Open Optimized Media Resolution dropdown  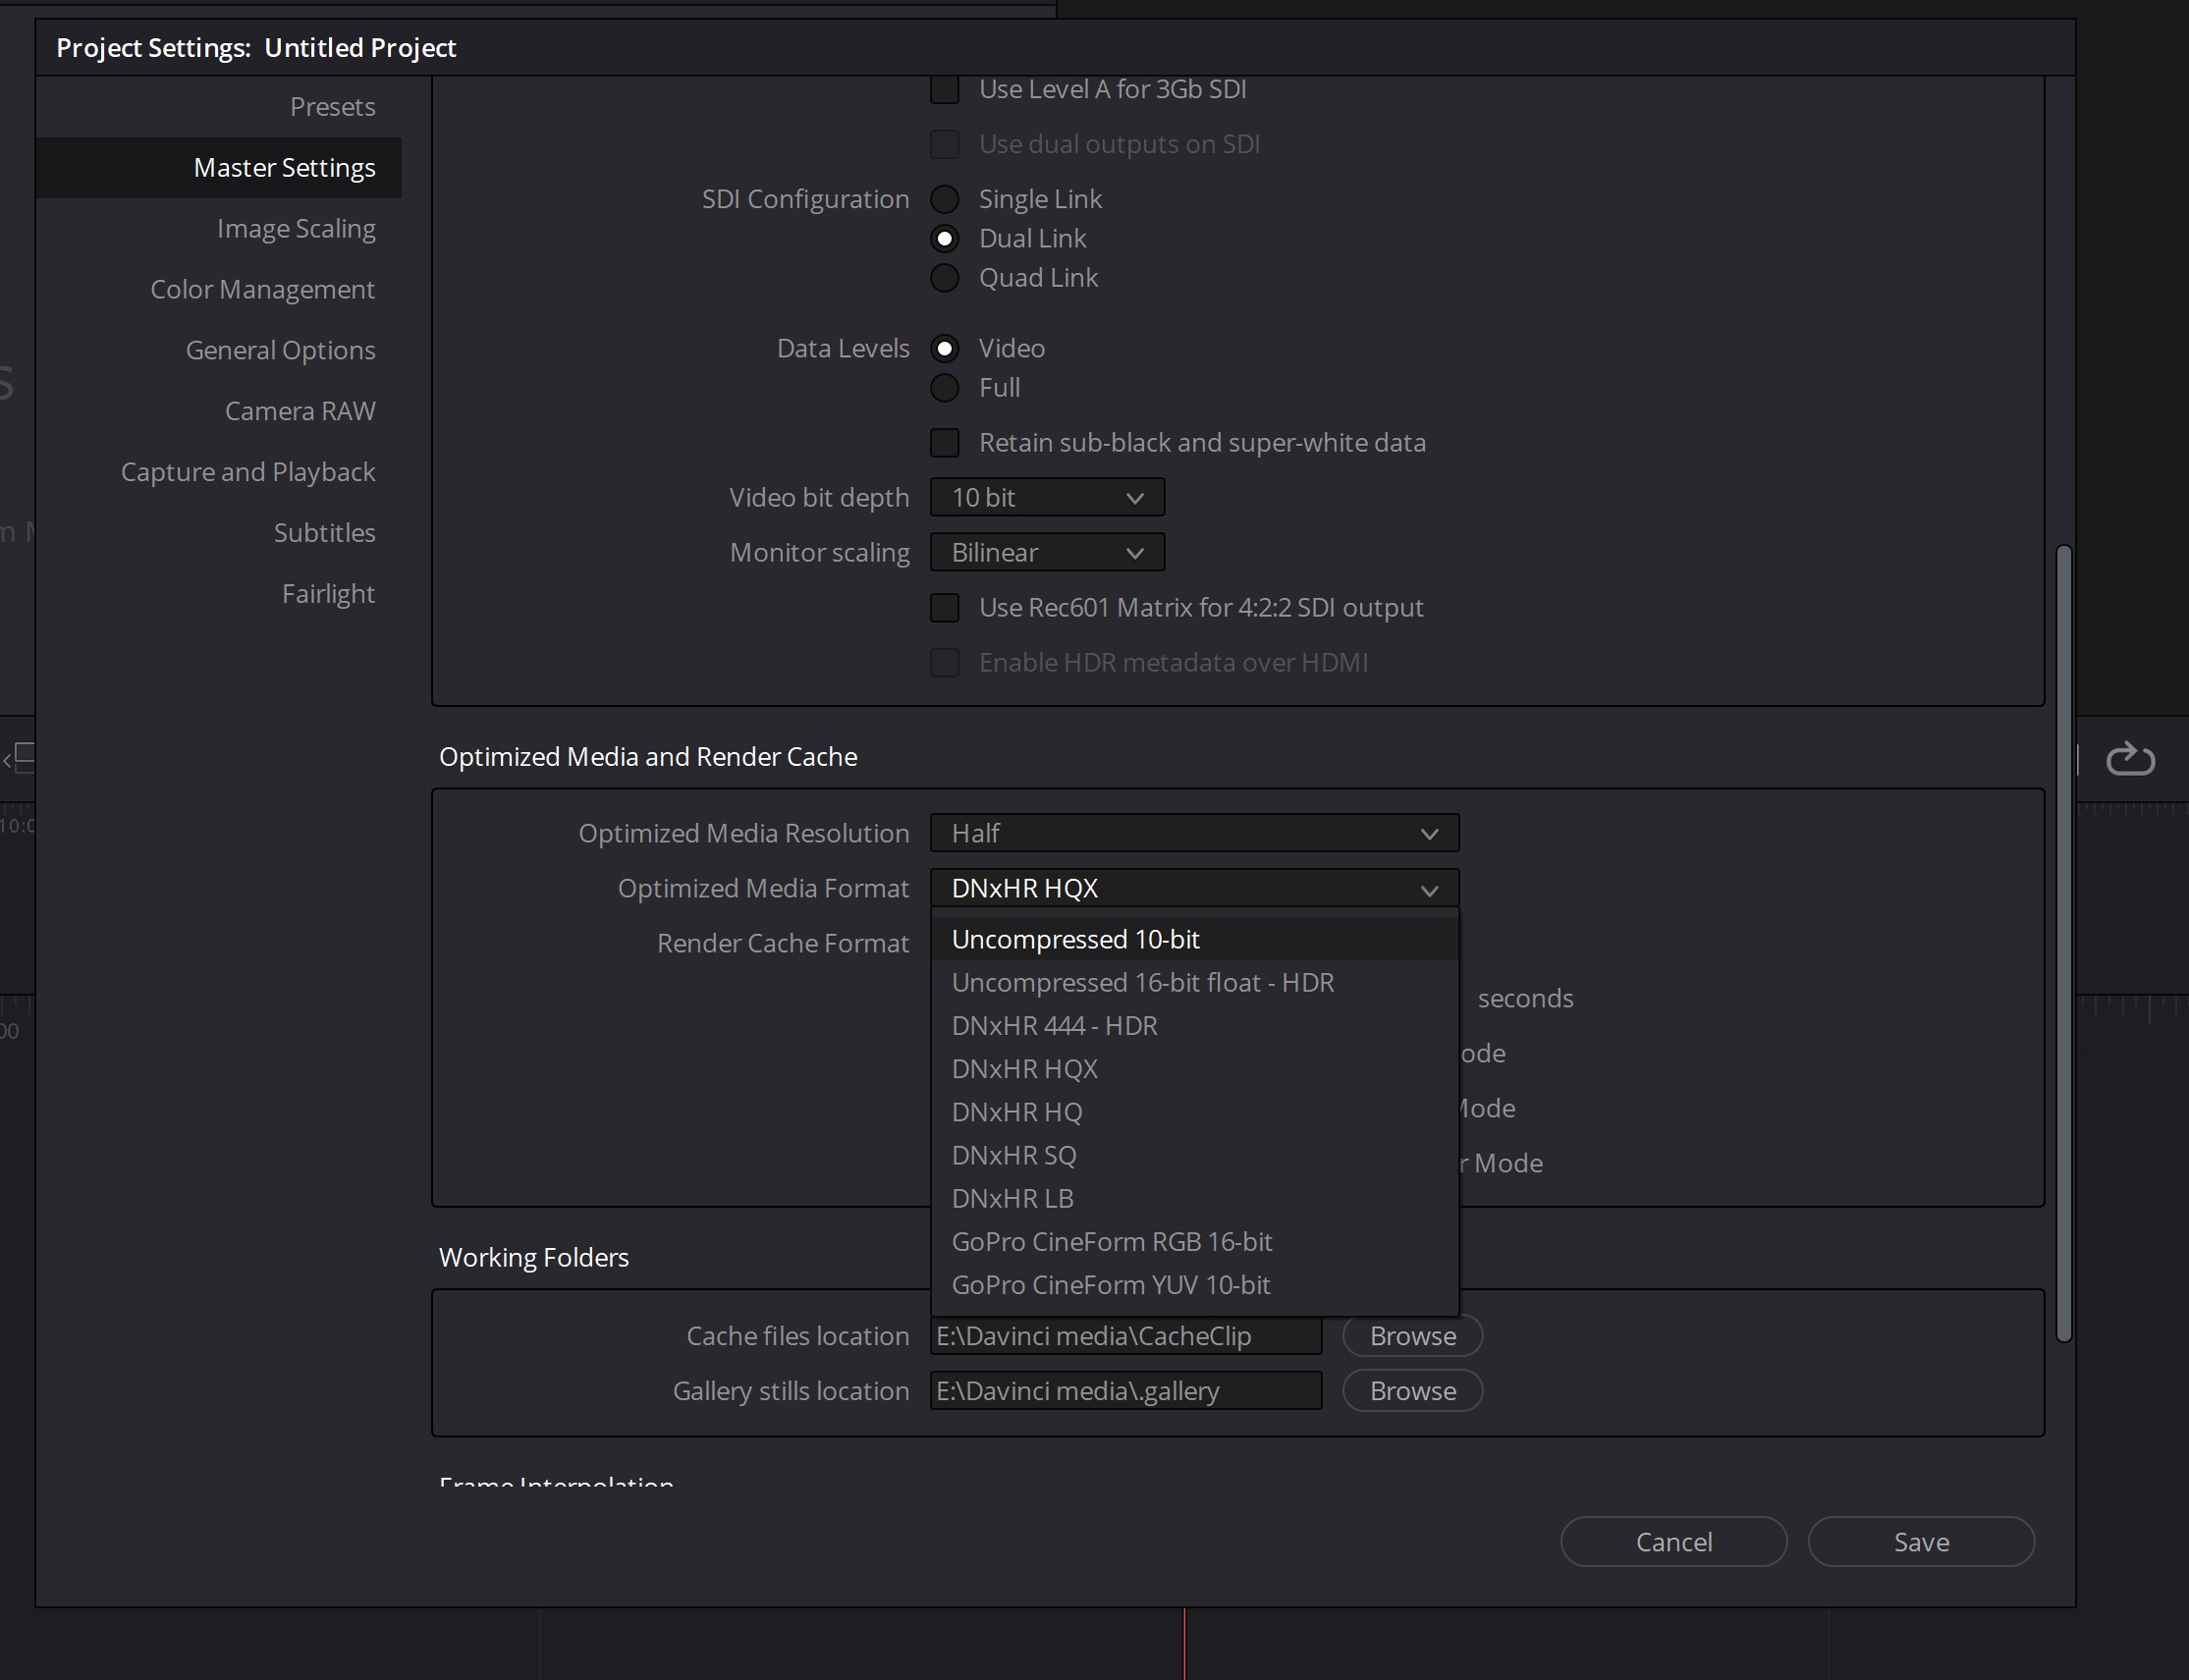pos(1195,833)
